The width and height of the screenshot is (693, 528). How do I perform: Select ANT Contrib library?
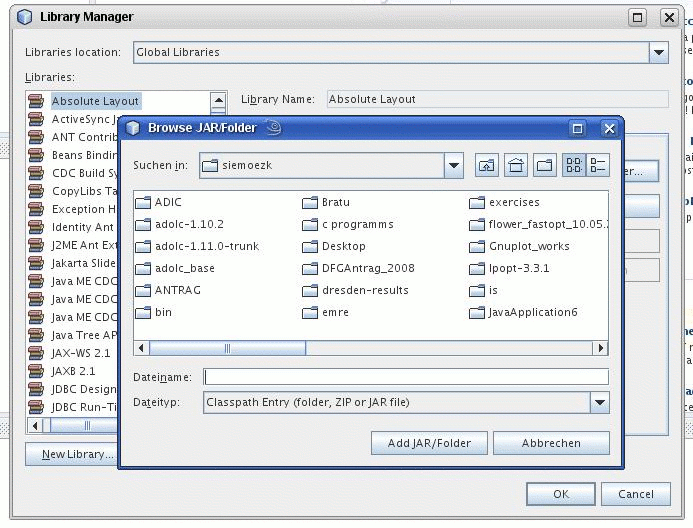point(73,137)
